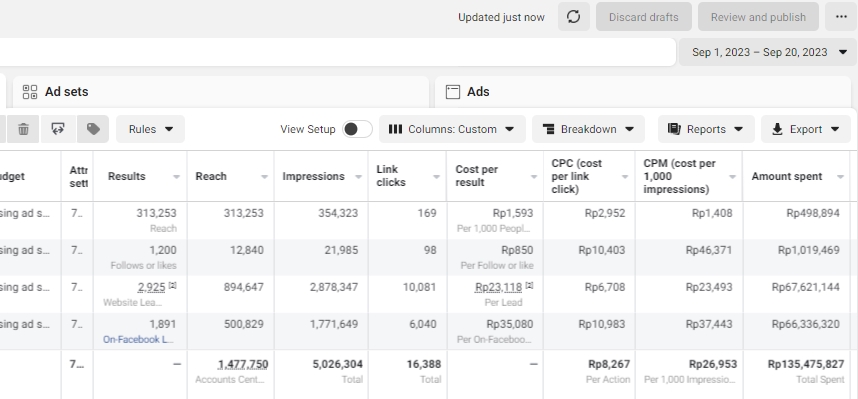Click the preview share icon in toolbar
This screenshot has height=399, width=858.
pos(58,129)
